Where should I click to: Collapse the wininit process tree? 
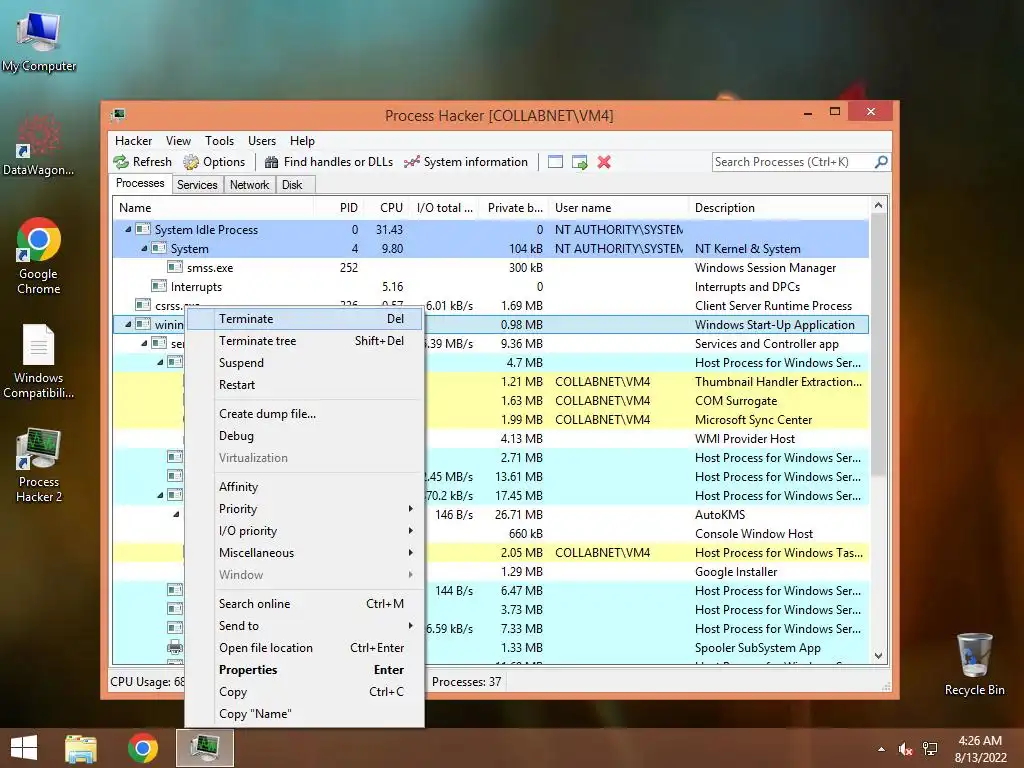[128, 324]
